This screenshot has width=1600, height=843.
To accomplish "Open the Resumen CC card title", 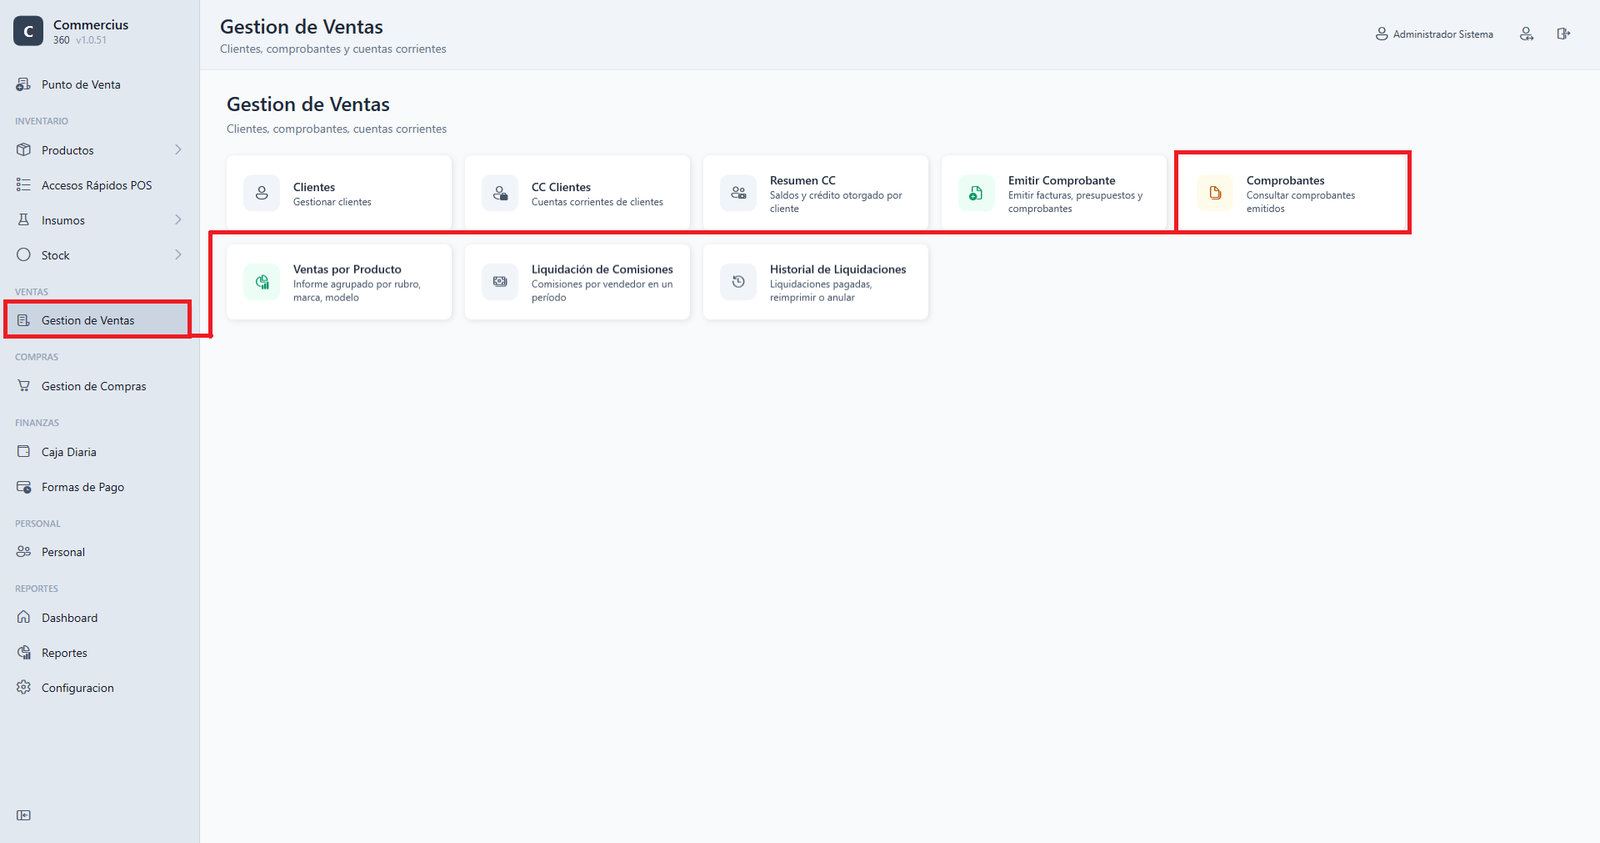I will click(803, 181).
